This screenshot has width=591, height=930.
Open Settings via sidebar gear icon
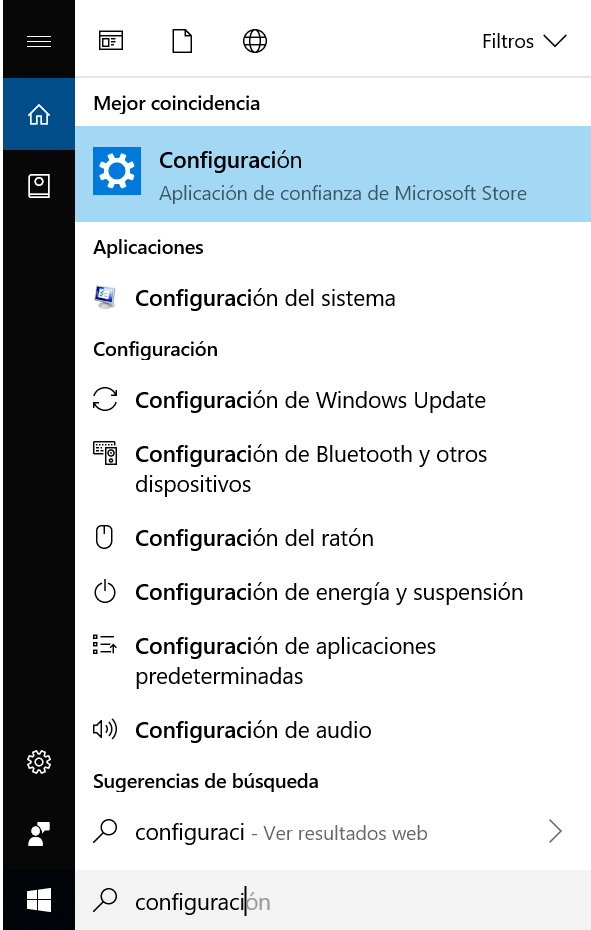click(38, 762)
